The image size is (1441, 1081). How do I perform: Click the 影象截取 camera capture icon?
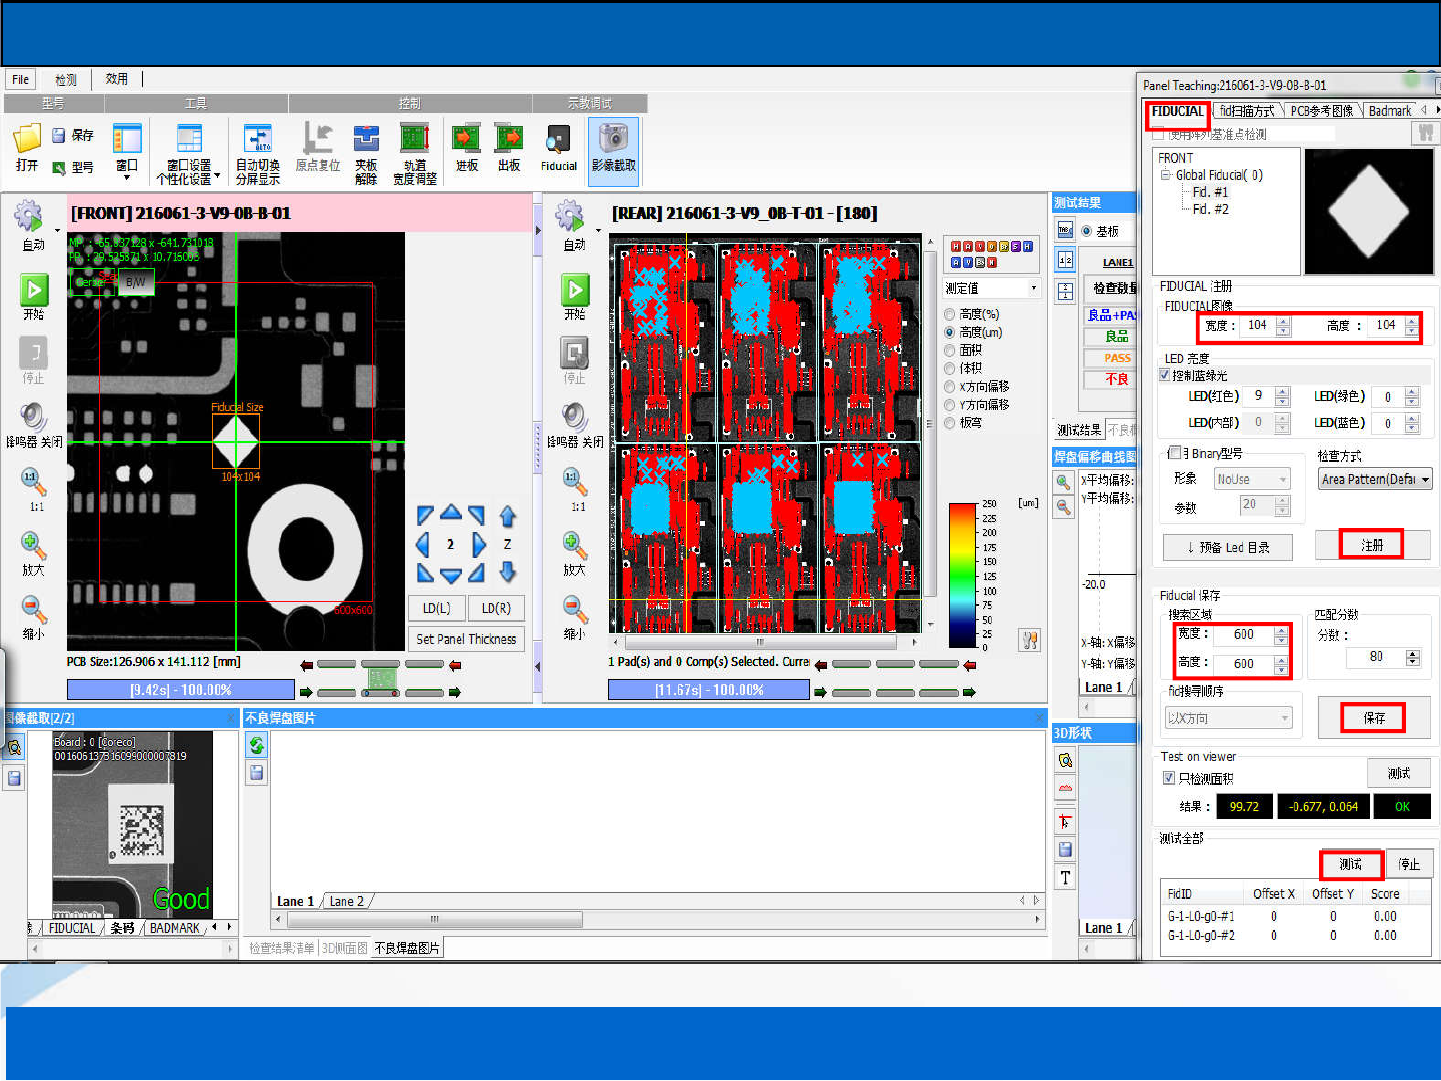(613, 139)
